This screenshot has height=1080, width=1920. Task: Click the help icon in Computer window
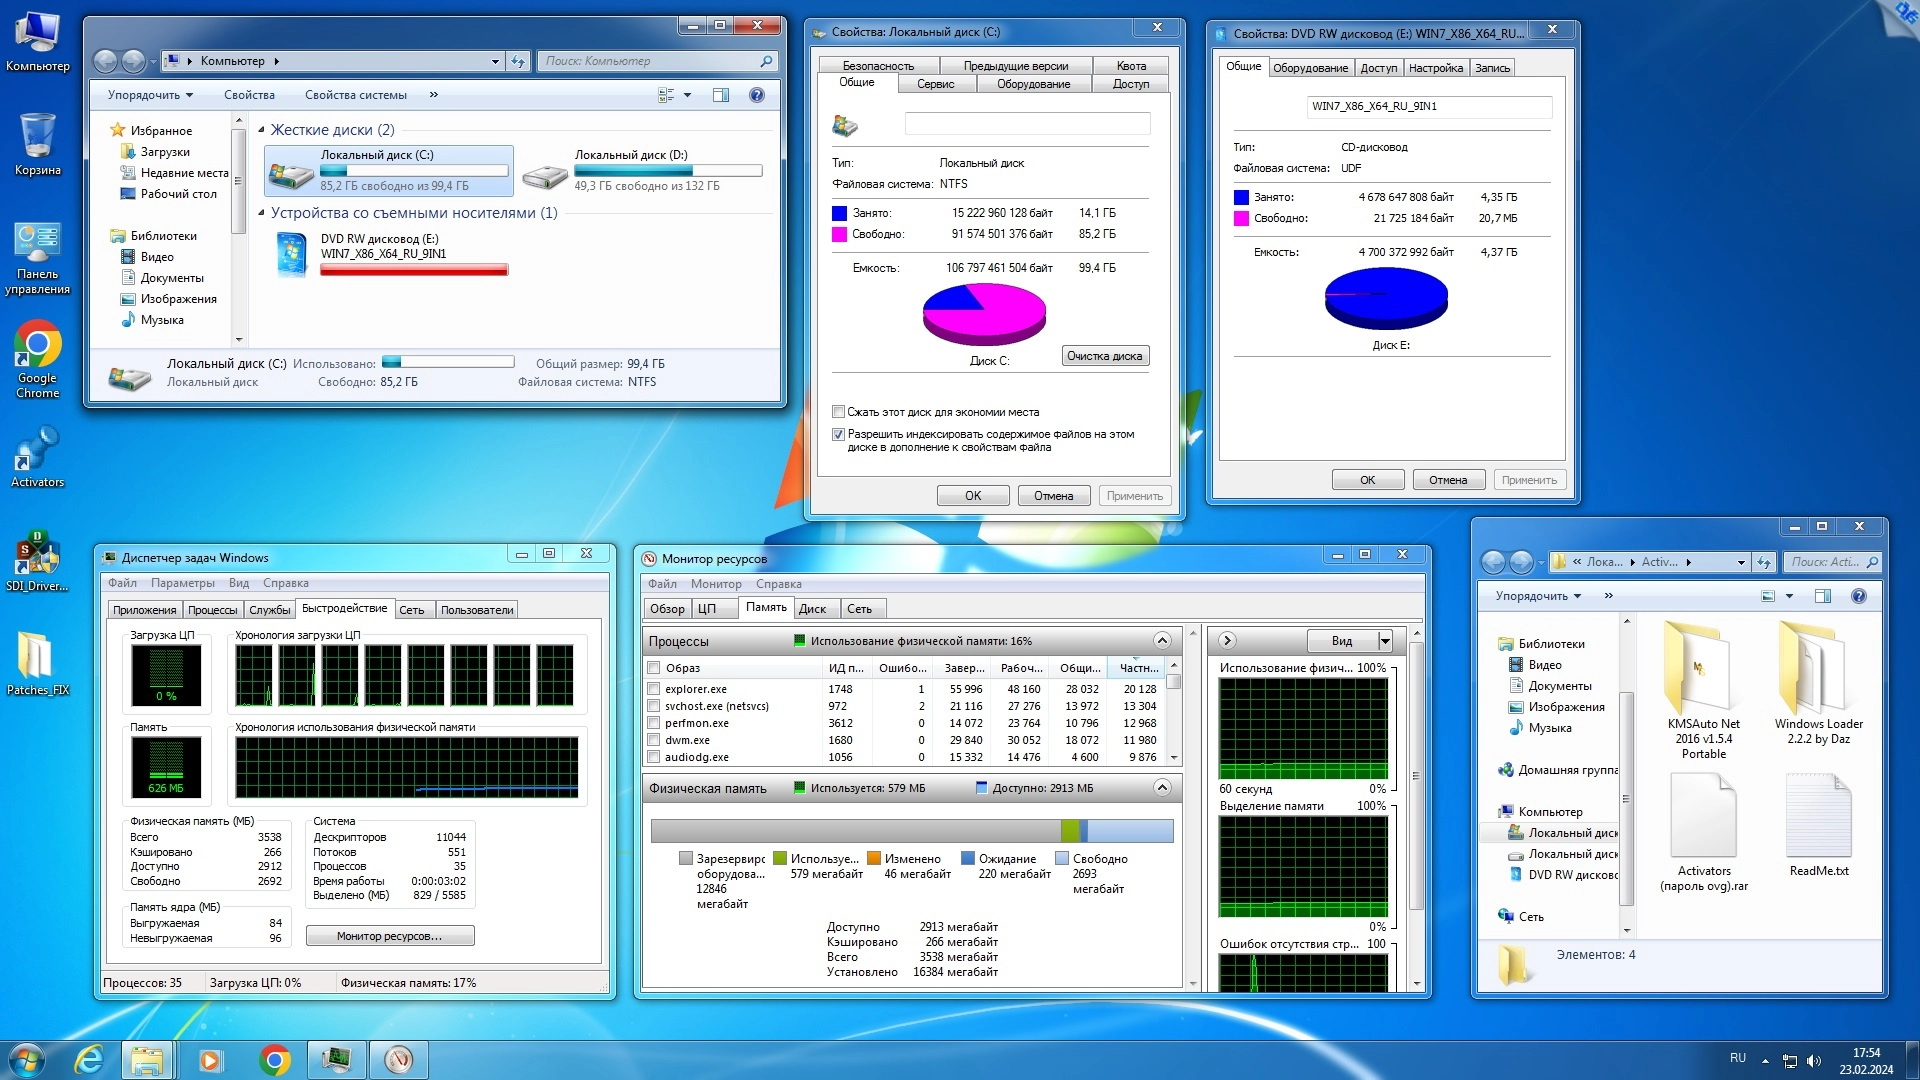(x=757, y=95)
